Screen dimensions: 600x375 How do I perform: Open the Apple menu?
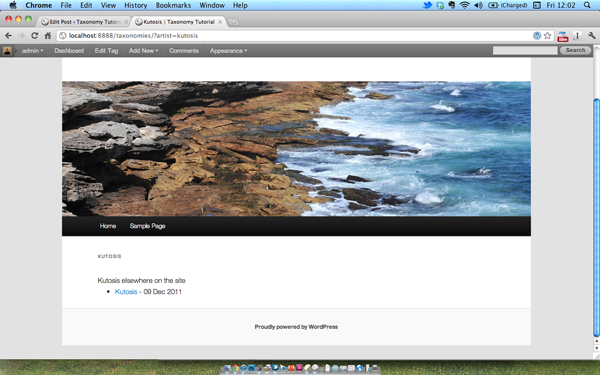13,5
